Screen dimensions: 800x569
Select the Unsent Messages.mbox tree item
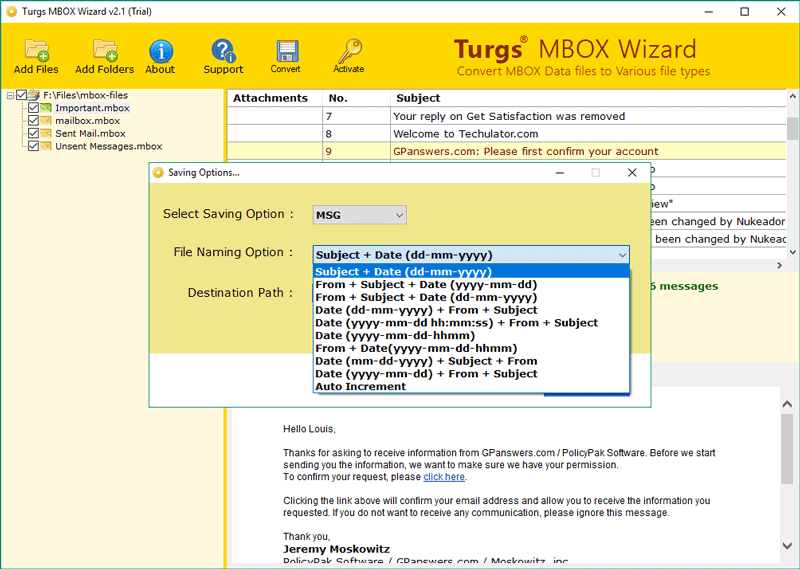click(109, 146)
